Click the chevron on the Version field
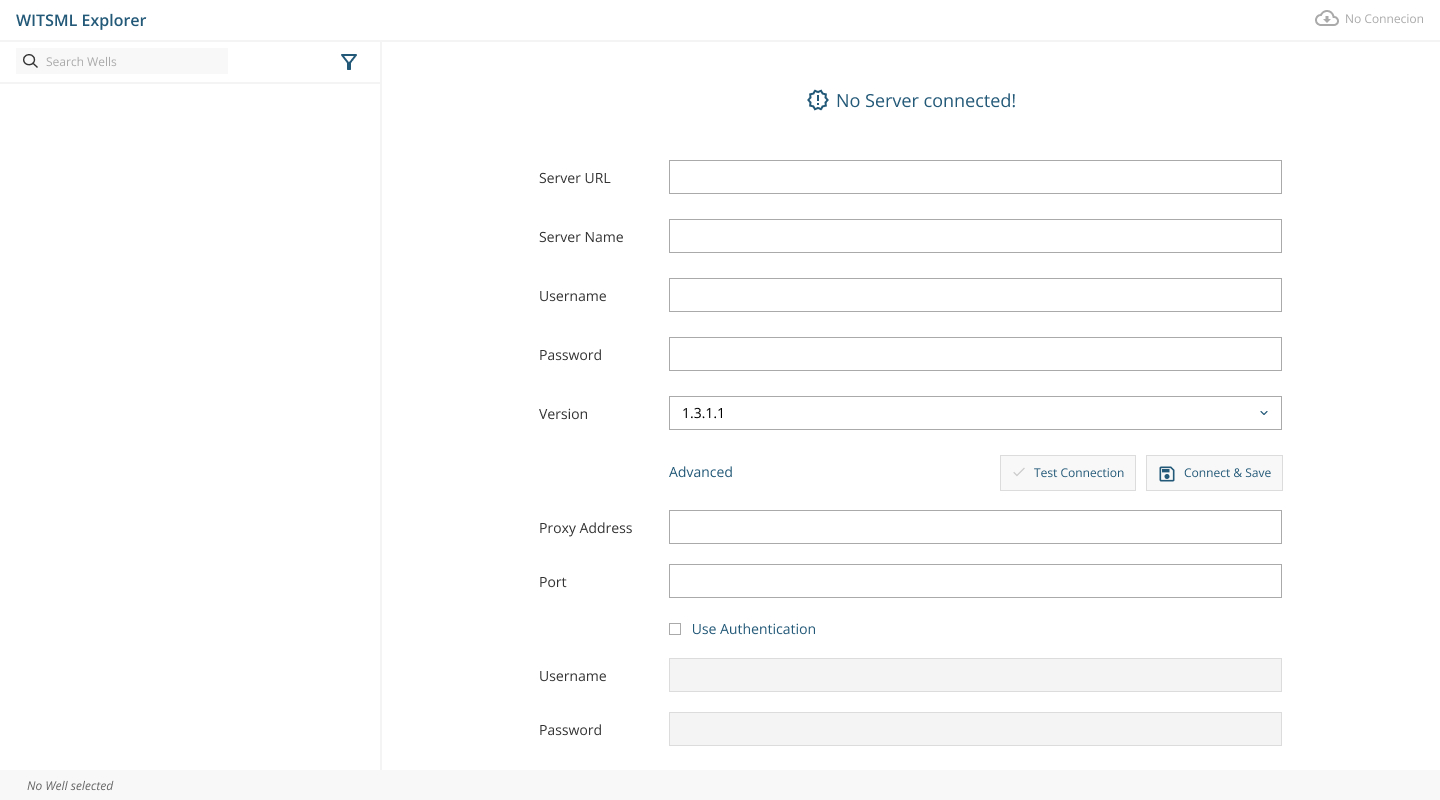Viewport: 1440px width, 800px height. pyautogui.click(x=1263, y=412)
